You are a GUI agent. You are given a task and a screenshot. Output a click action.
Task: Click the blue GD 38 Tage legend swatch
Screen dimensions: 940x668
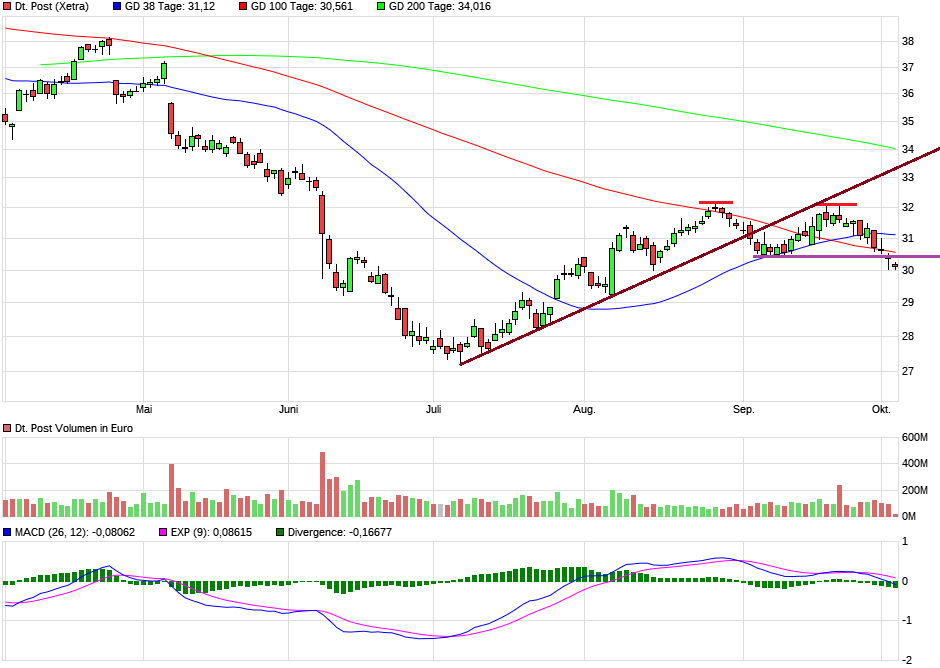tap(117, 7)
